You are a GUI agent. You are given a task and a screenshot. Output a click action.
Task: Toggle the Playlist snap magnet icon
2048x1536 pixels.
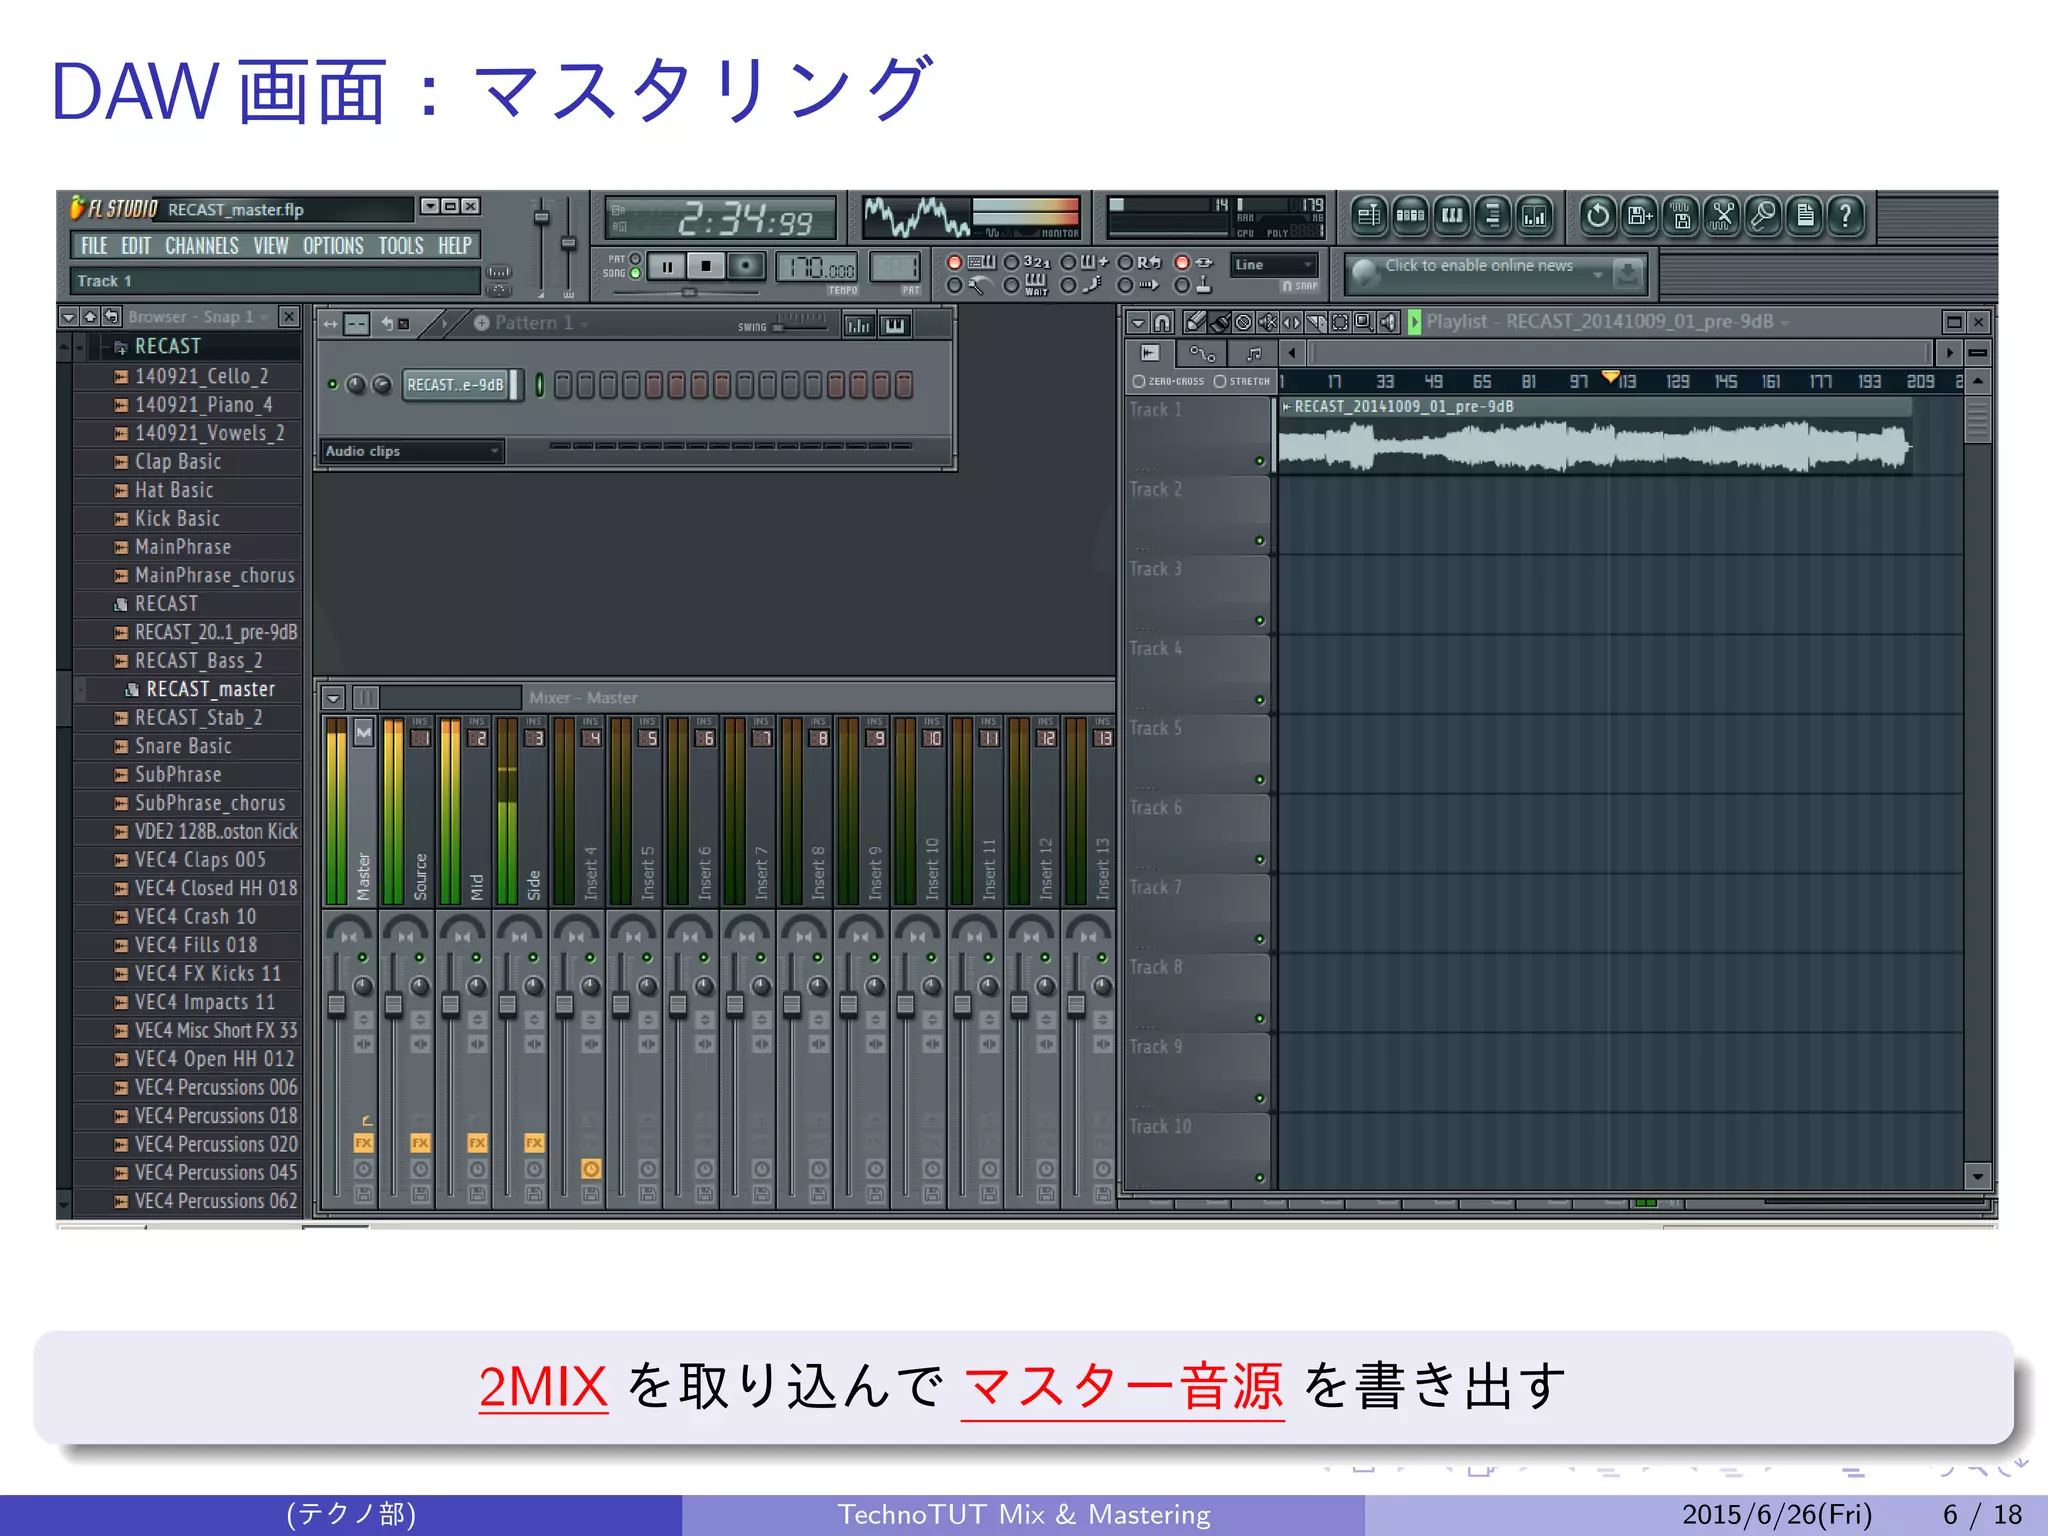tap(1162, 322)
